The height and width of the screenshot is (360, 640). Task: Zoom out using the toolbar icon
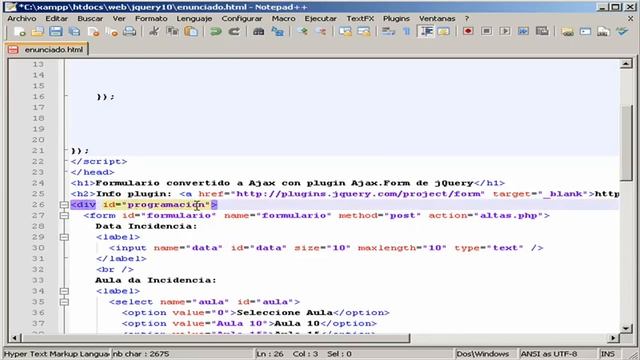(321, 31)
